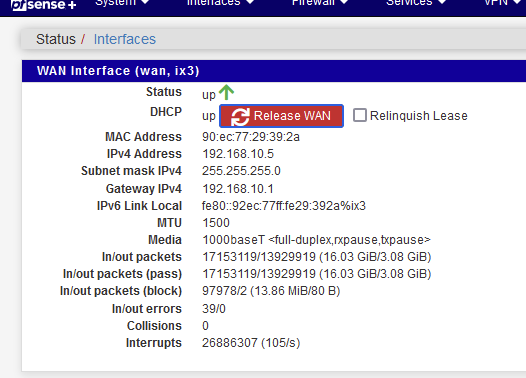
Task: Open the Firewall dropdown menu
Action: click(x=320, y=3)
